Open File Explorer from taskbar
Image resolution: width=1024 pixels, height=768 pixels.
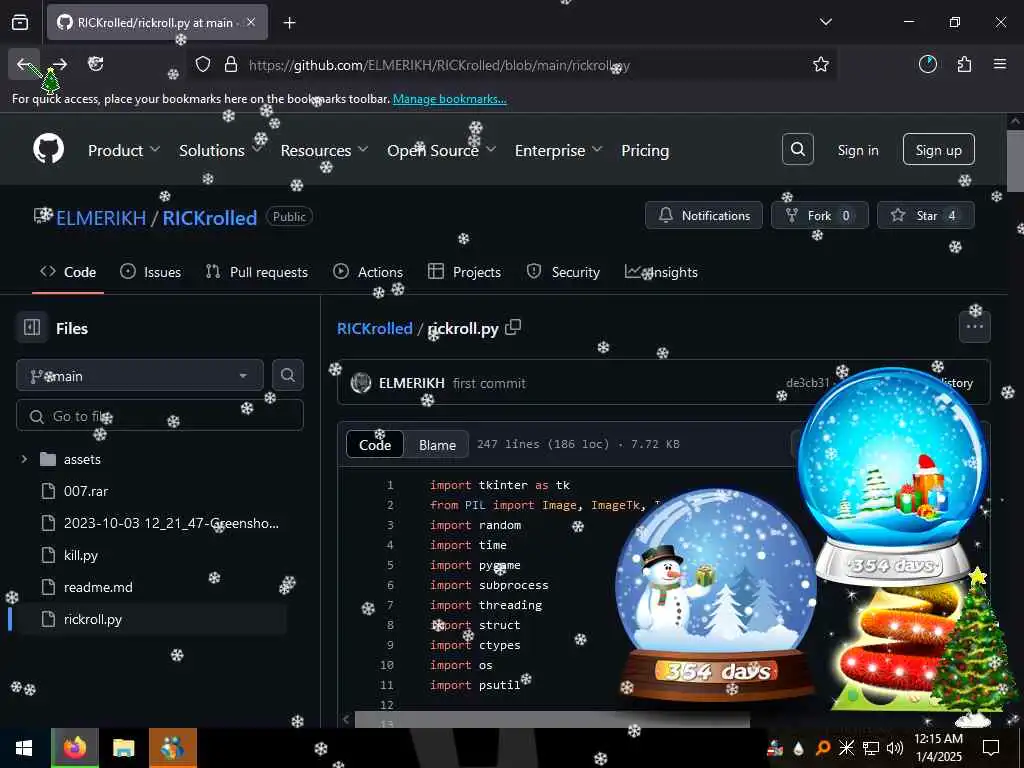click(123, 748)
